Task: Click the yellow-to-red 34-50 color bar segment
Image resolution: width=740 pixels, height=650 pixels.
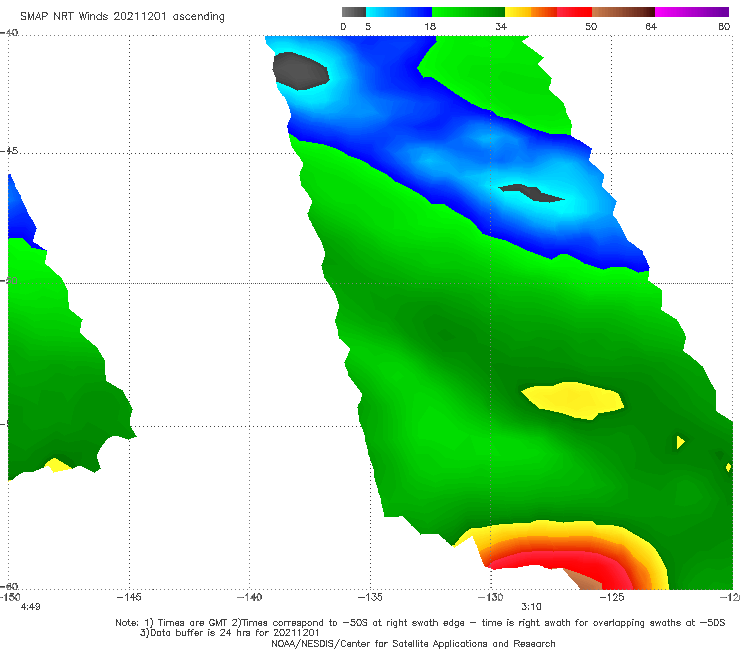Action: [548, 12]
